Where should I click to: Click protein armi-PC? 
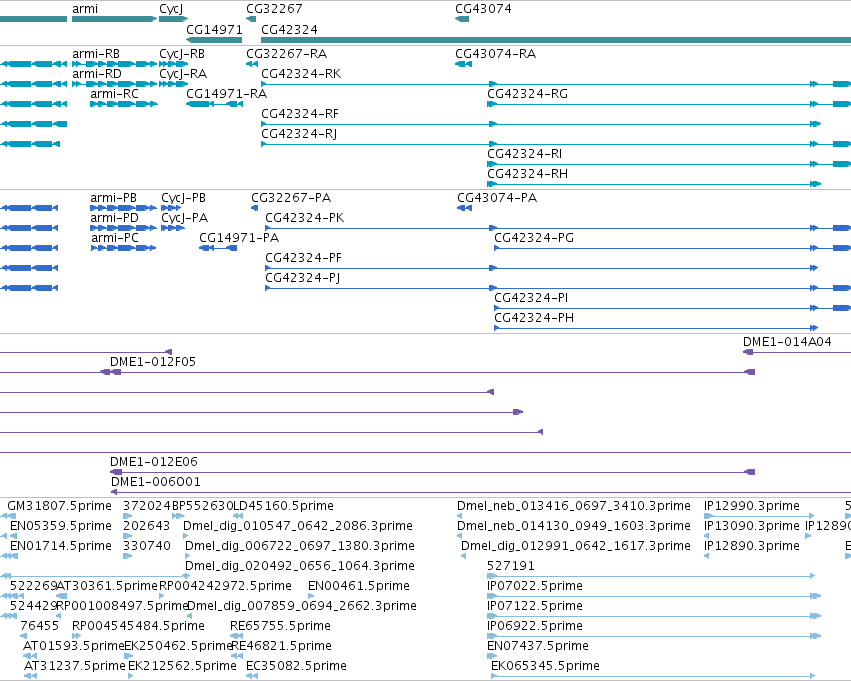(x=115, y=238)
